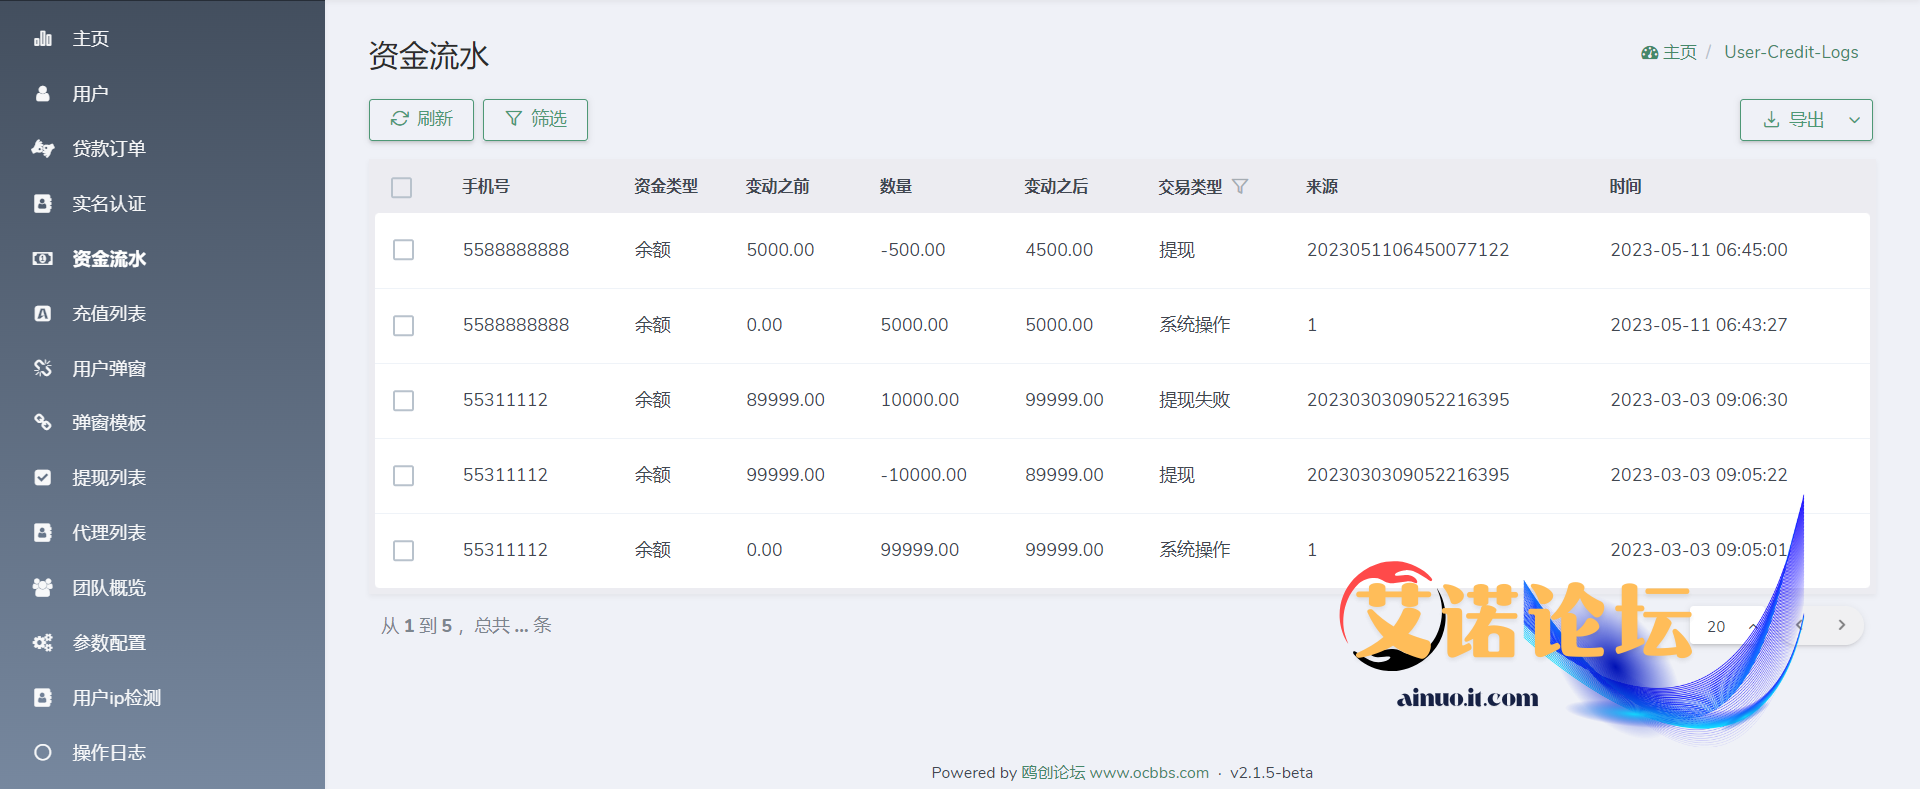Click the 参数配置 gears icon in sidebar
Image resolution: width=1920 pixels, height=789 pixels.
click(43, 643)
